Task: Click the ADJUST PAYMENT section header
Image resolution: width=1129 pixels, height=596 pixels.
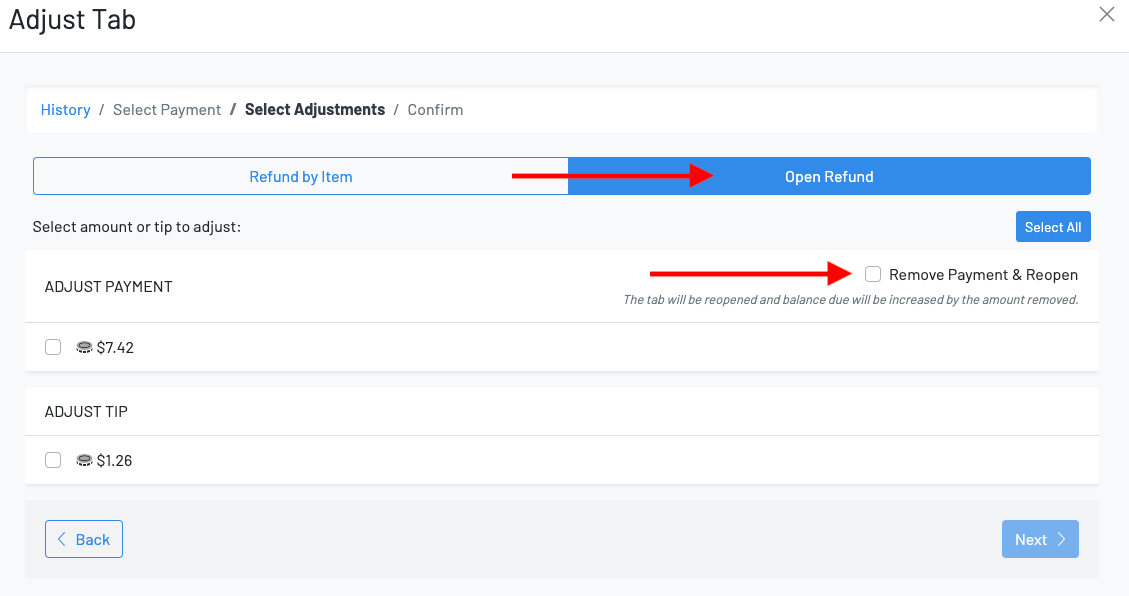Action: pyautogui.click(x=108, y=286)
